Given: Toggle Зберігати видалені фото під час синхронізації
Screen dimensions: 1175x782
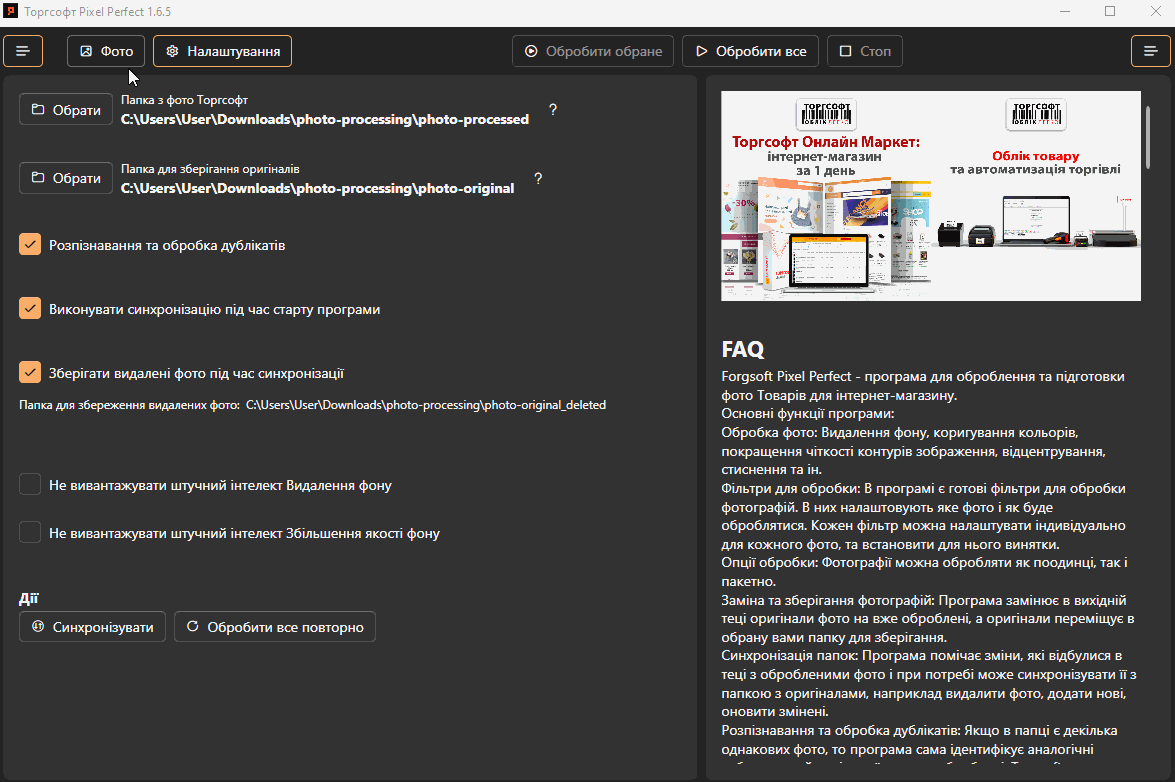Looking at the screenshot, I should click(x=30, y=373).
